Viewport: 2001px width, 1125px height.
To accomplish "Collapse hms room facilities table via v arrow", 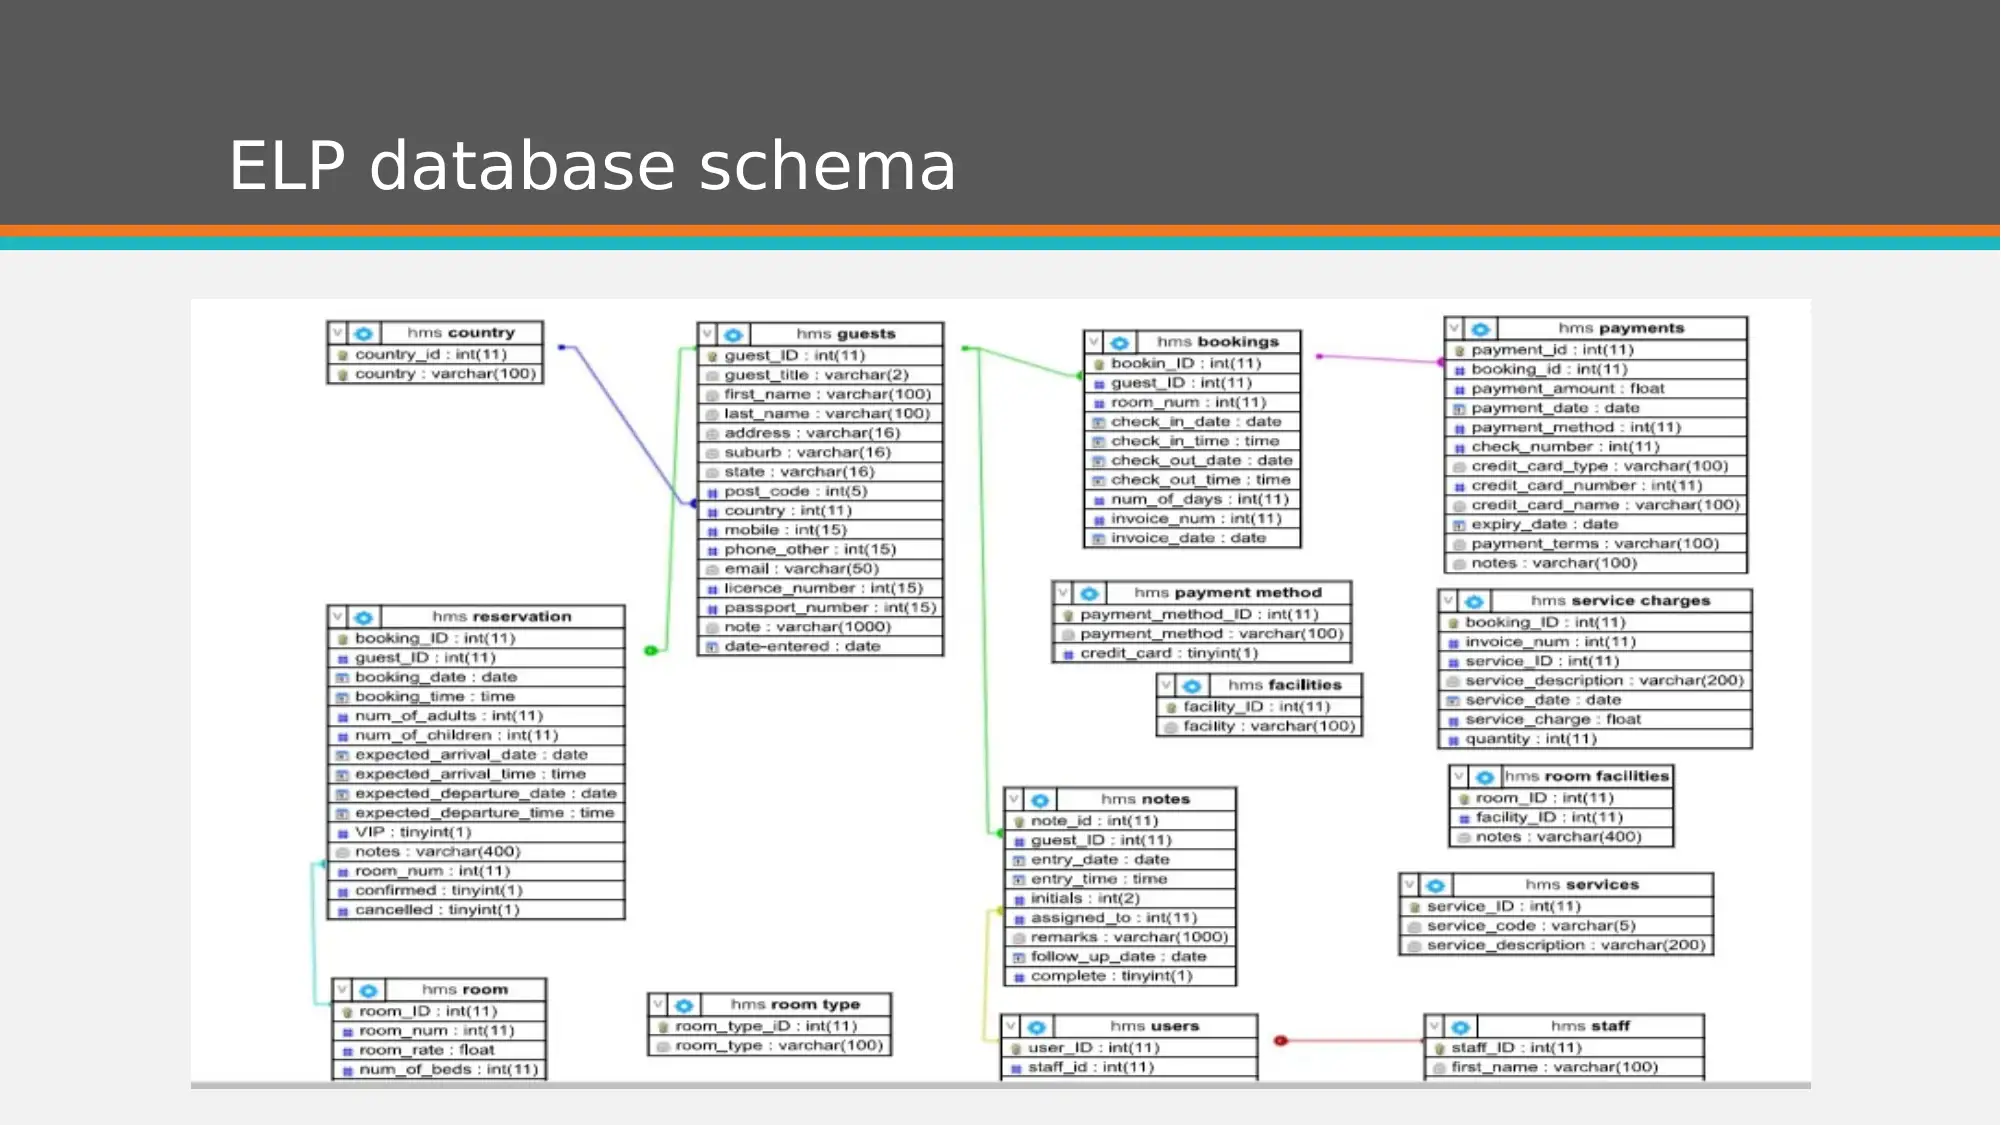I will tap(1460, 777).
